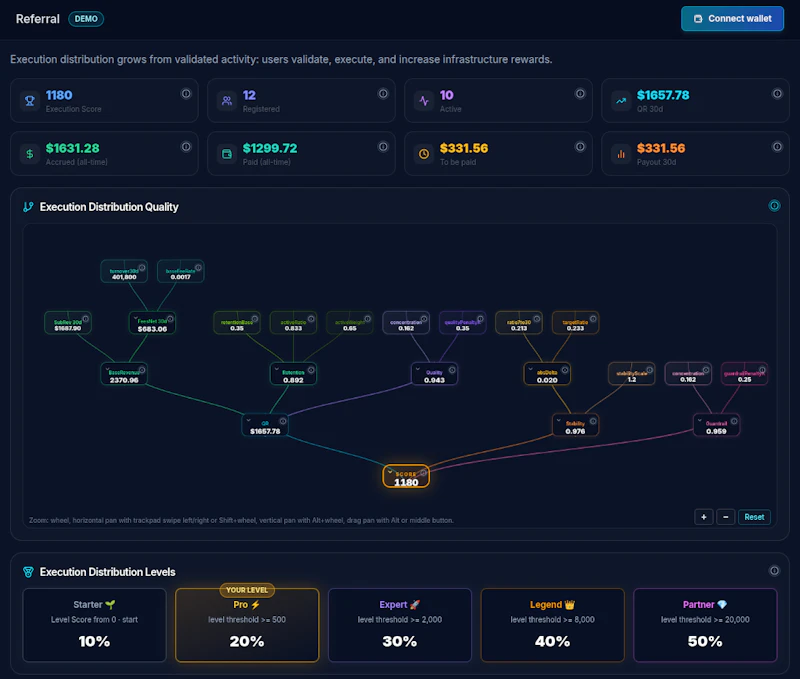Viewport: 800px width, 679px height.
Task: Collapse the Guardrail node chevron
Action: tap(699, 420)
